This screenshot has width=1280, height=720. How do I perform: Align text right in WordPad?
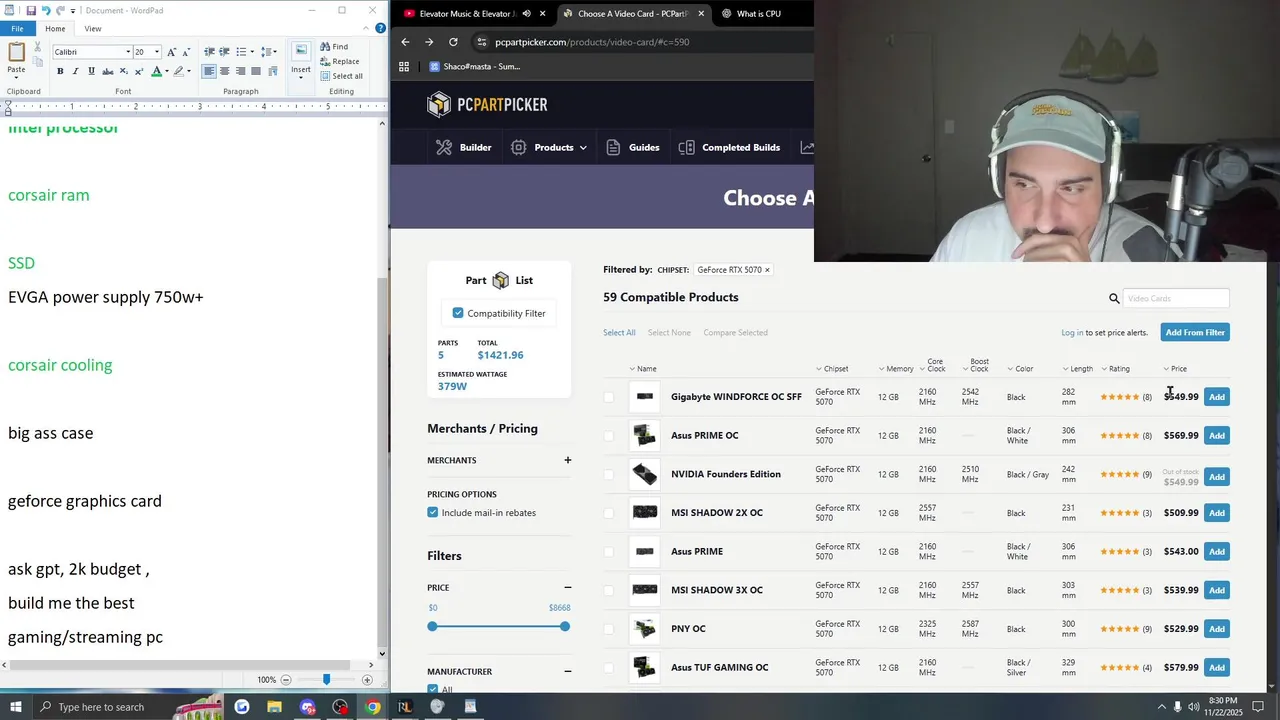[240, 71]
